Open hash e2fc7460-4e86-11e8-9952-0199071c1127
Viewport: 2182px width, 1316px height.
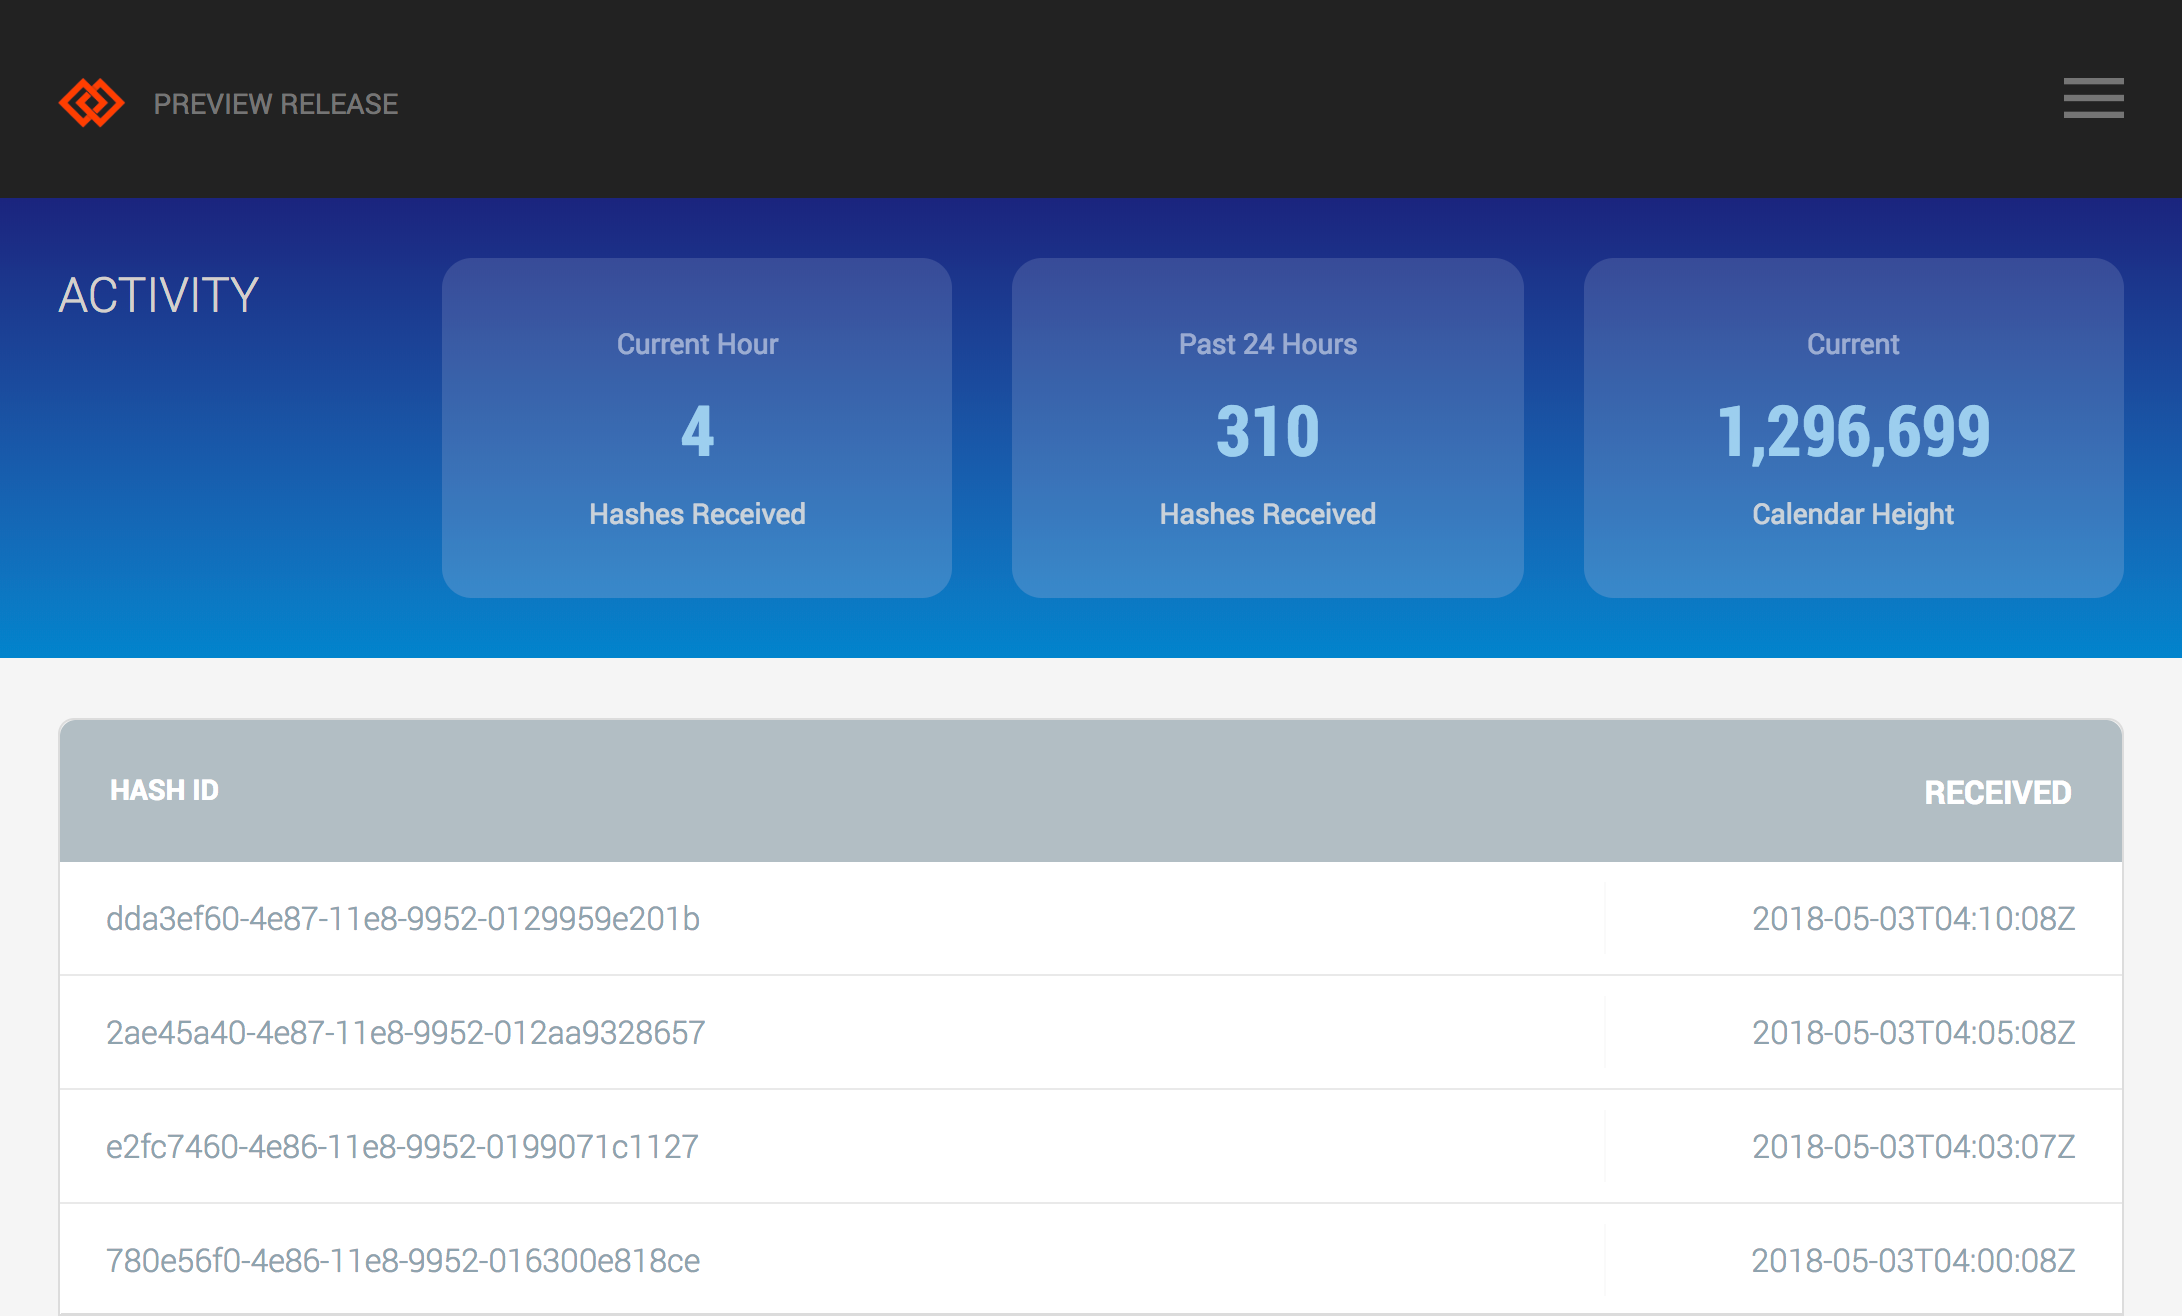point(402,1147)
